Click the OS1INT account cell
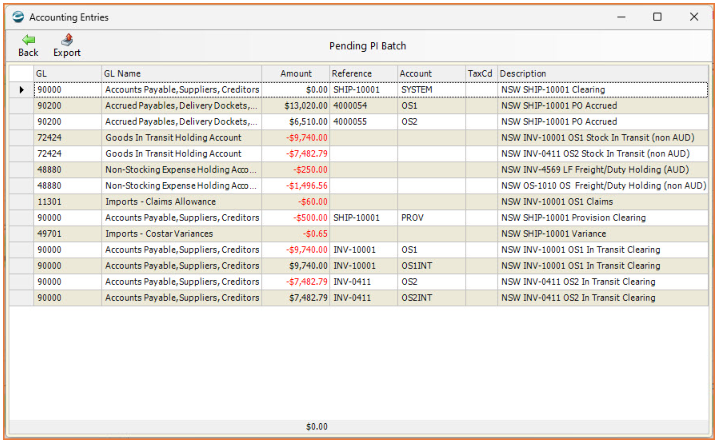This screenshot has height=442, width=717. coord(431,266)
